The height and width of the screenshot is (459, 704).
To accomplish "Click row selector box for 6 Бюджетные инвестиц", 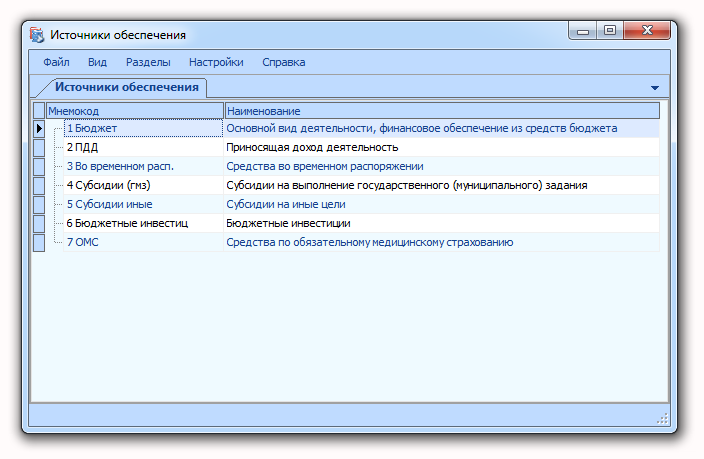I will click(x=39, y=223).
